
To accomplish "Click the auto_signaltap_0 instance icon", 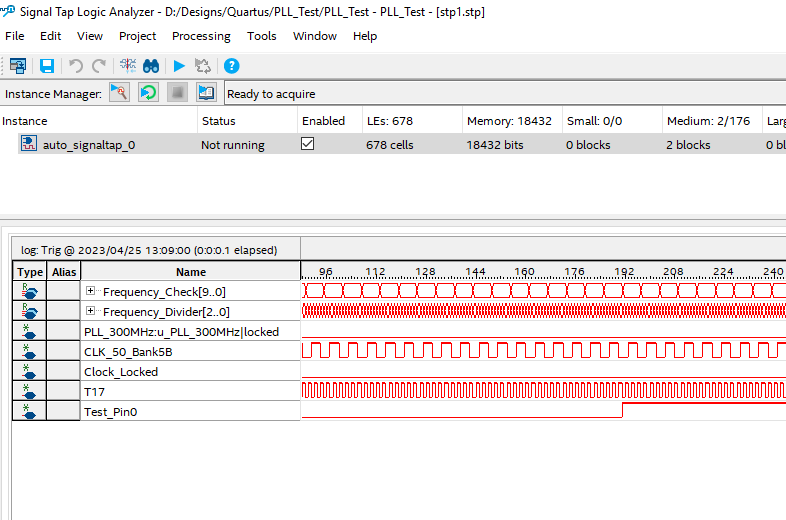I will coord(29,144).
